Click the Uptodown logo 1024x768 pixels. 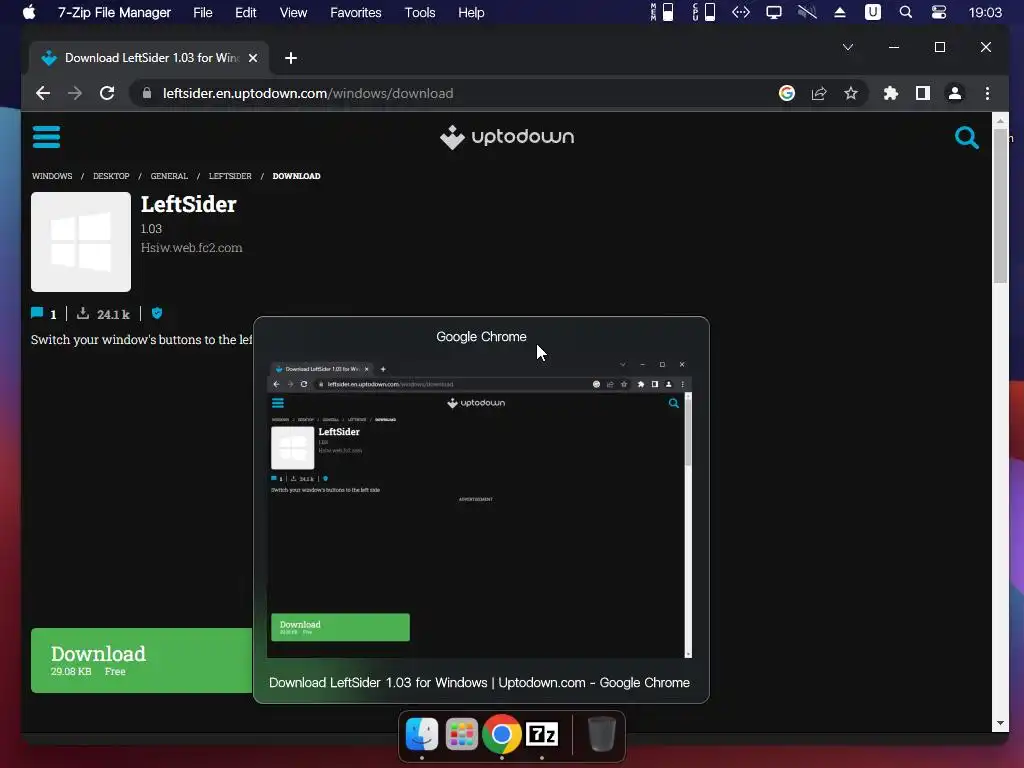pyautogui.click(x=507, y=137)
